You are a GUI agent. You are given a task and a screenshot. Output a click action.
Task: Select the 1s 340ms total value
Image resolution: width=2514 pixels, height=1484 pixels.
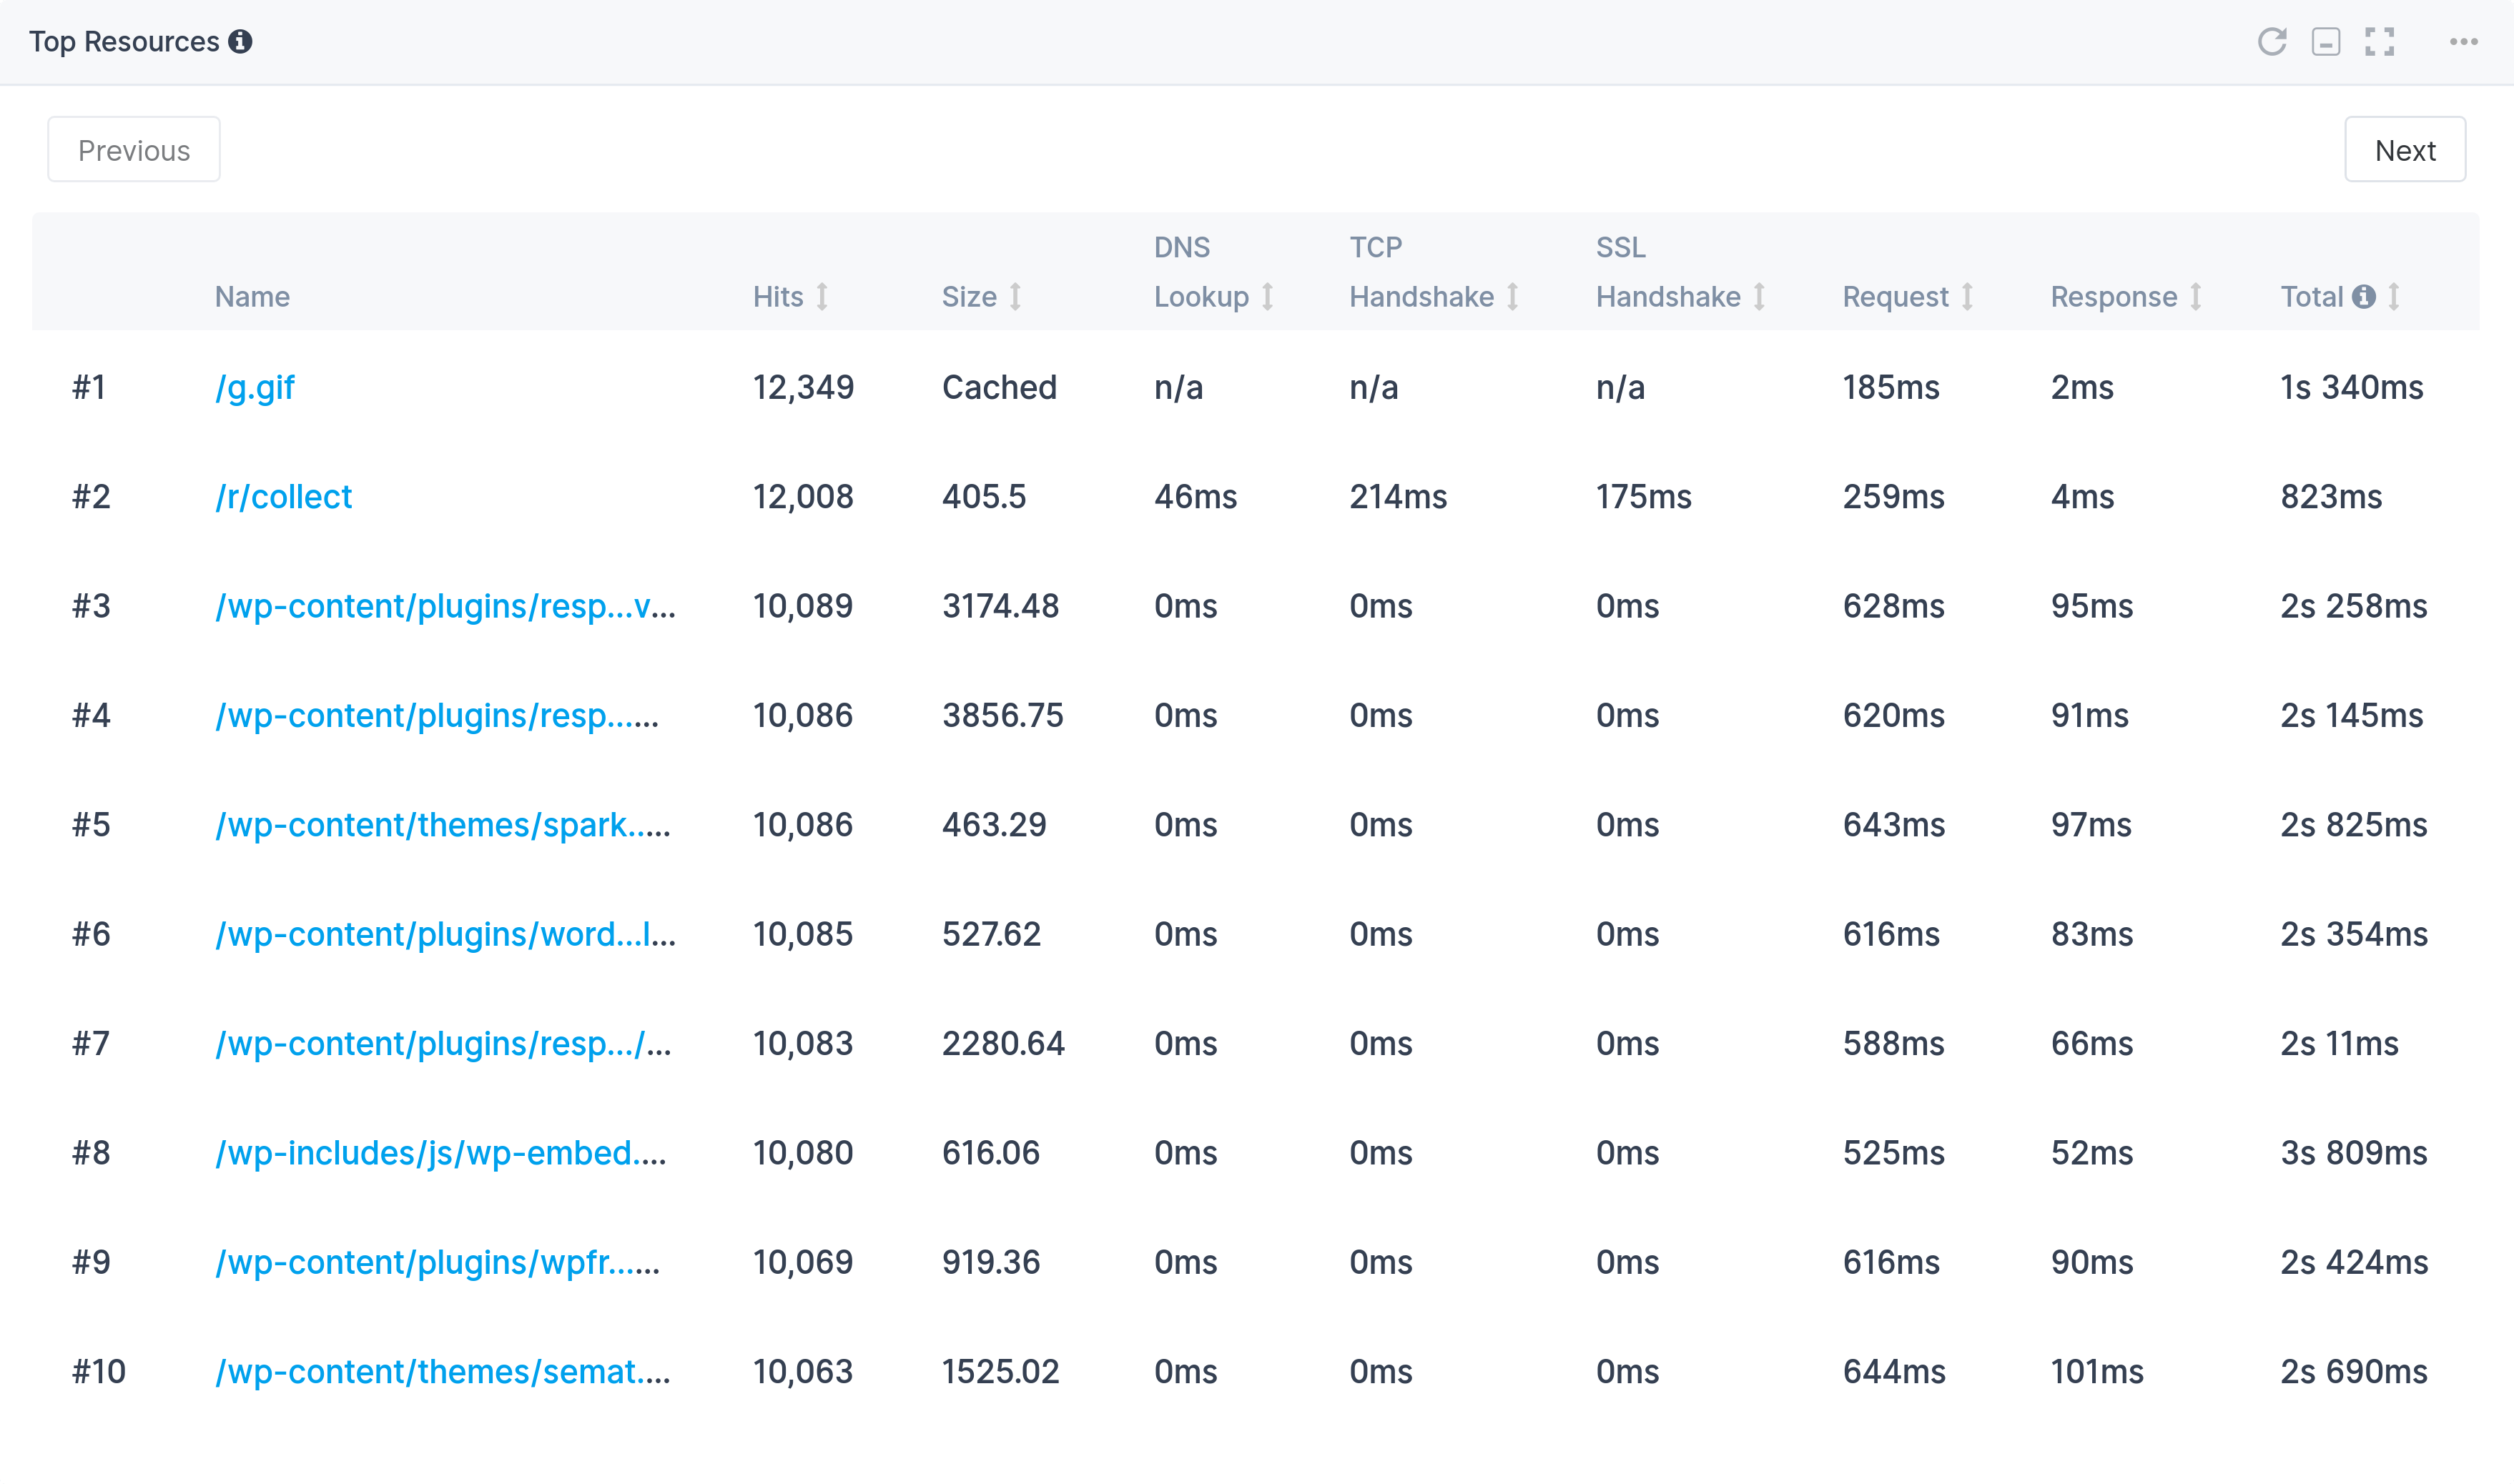[x=2352, y=388]
